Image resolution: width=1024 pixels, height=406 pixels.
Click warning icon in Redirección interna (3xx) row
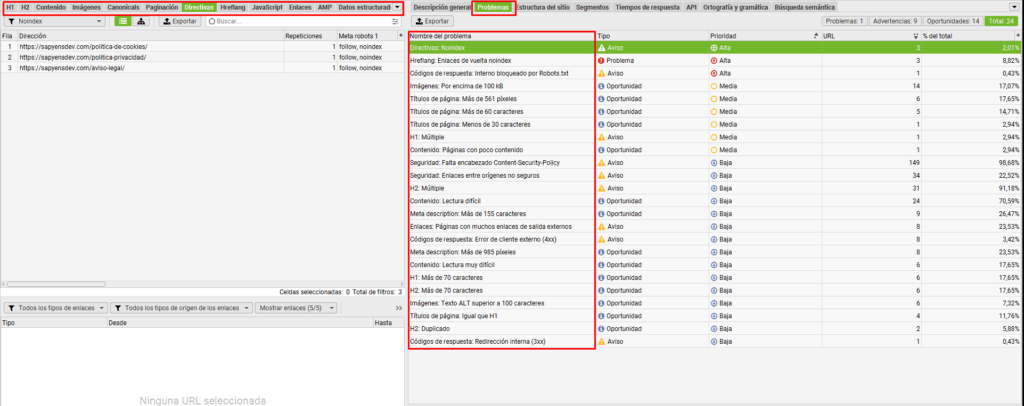601,341
